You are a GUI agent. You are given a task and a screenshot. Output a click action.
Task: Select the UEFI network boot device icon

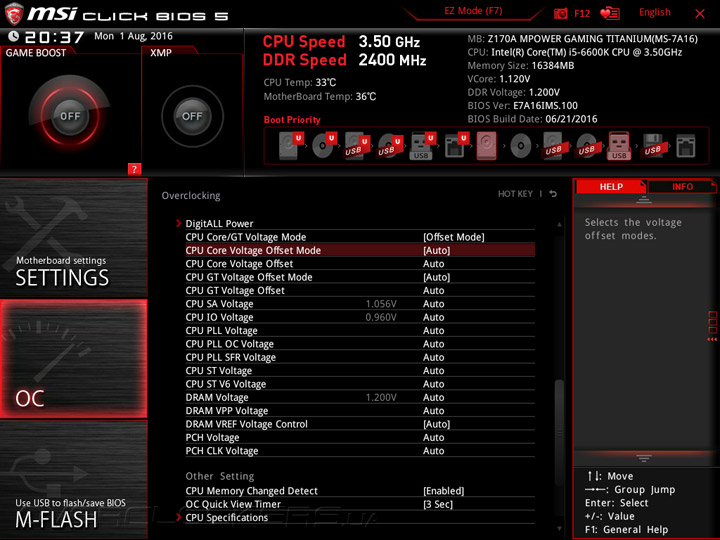[456, 146]
